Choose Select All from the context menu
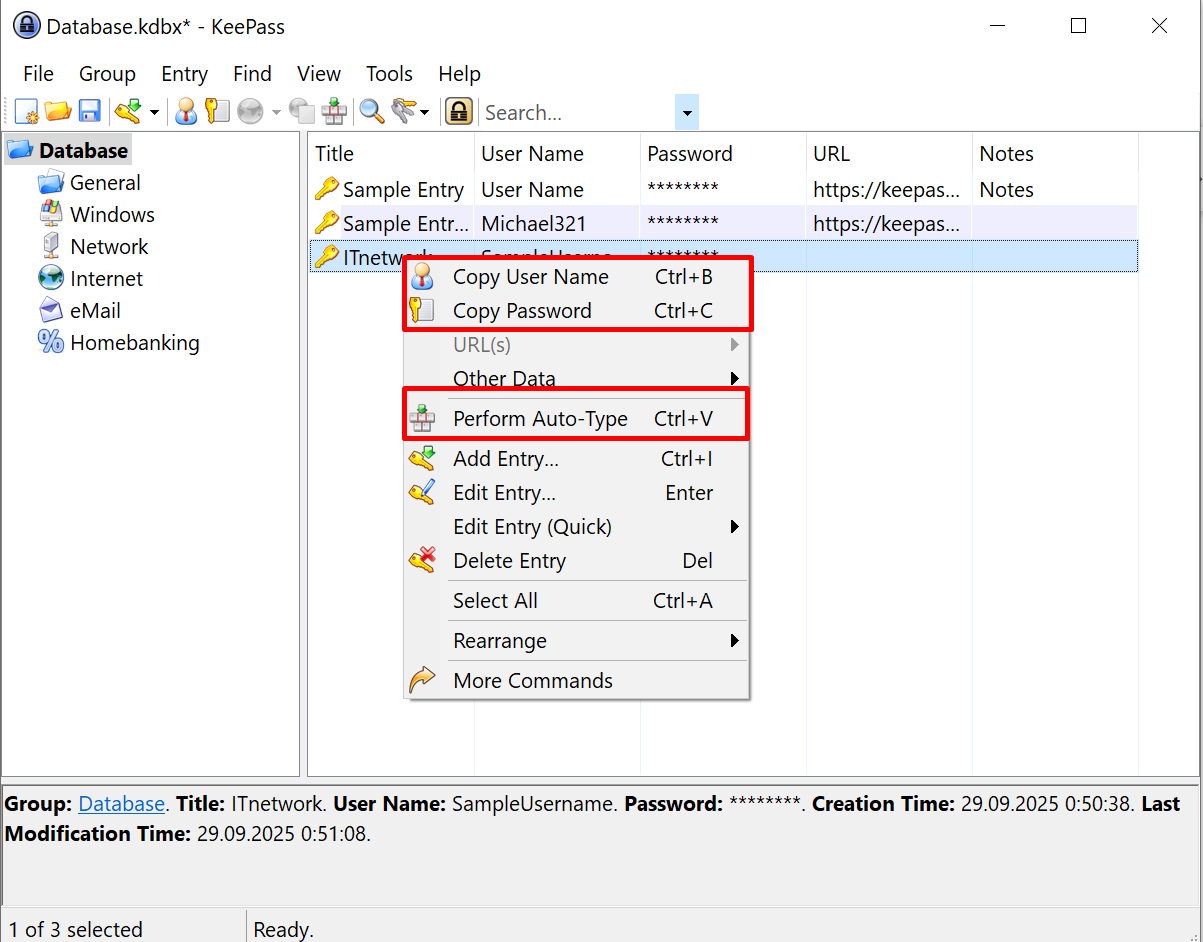The image size is (1203, 942). [495, 600]
